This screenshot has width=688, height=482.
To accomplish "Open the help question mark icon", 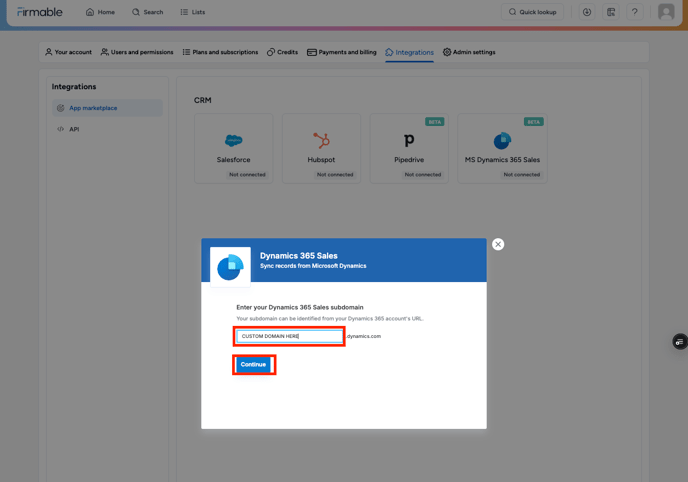I will click(x=634, y=12).
